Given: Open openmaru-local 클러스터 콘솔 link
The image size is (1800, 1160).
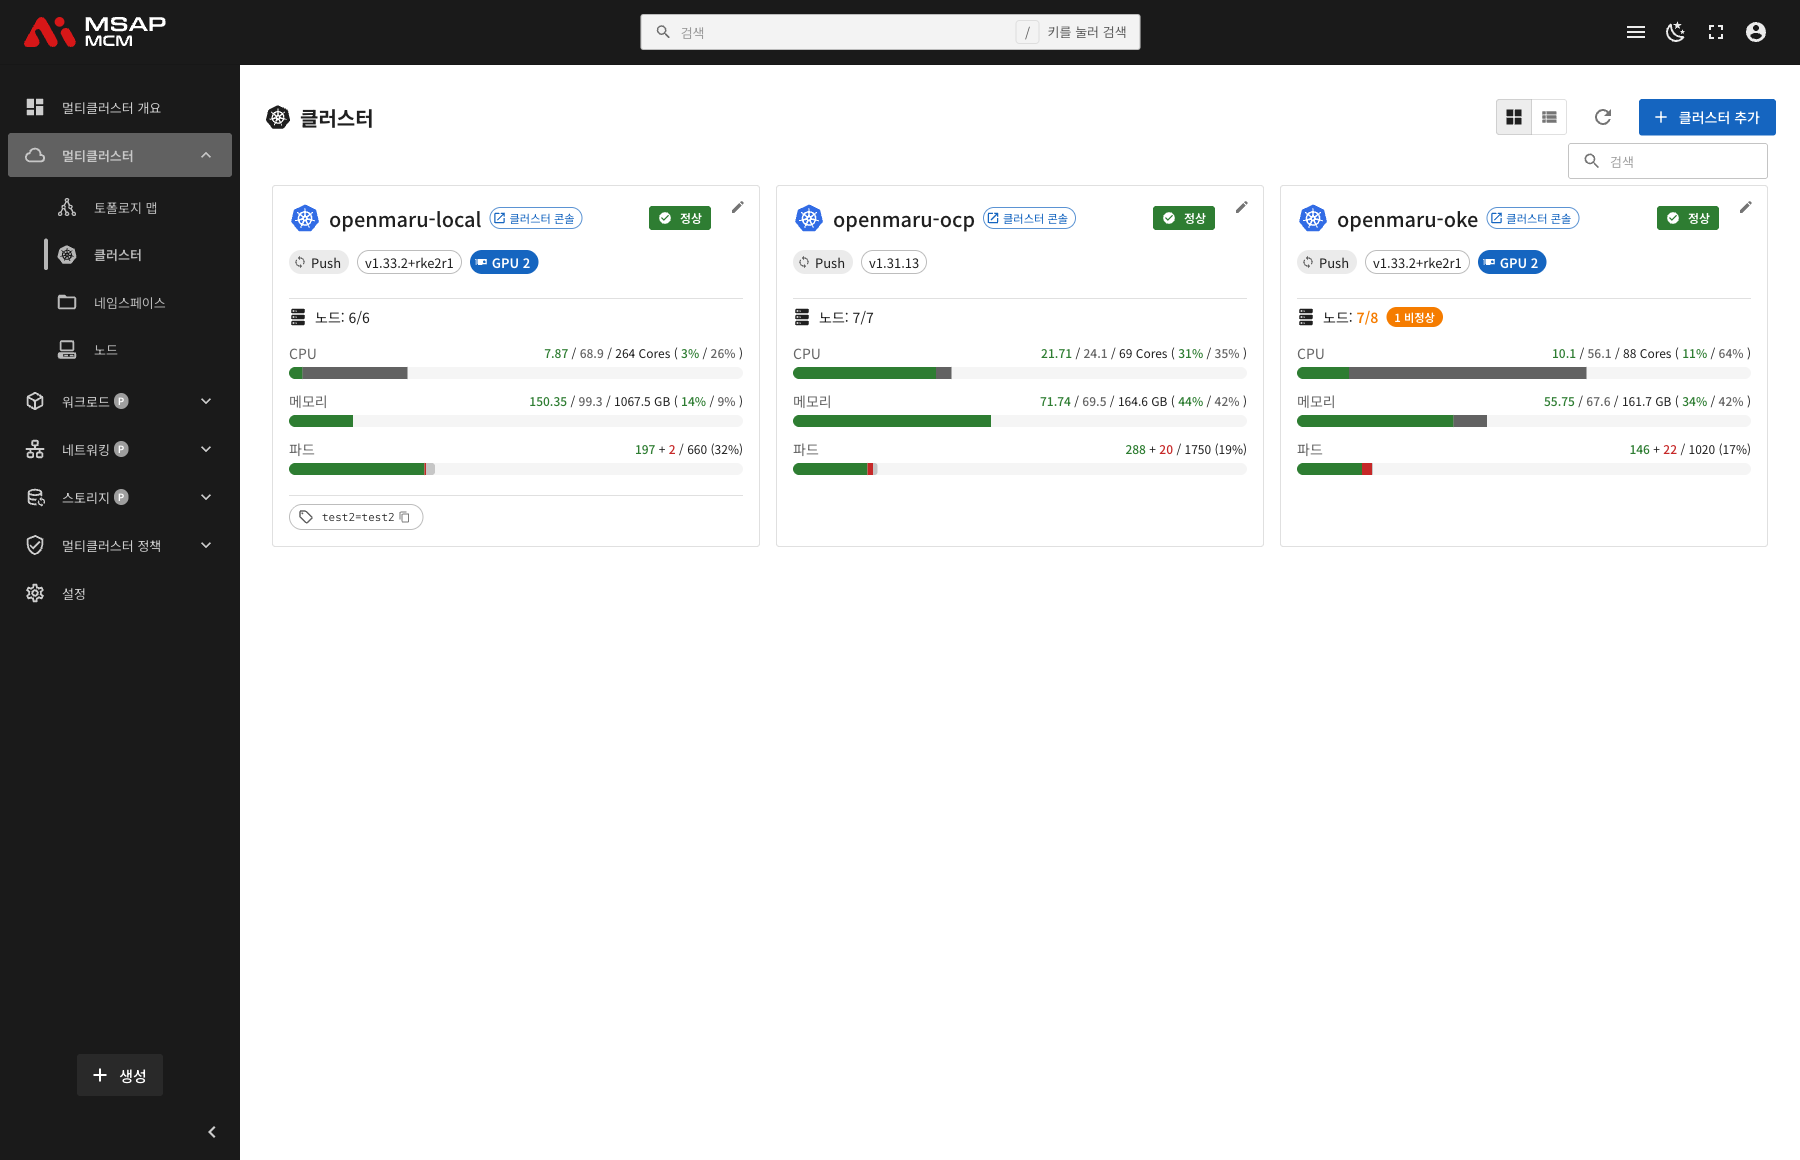Looking at the screenshot, I should coord(536,218).
